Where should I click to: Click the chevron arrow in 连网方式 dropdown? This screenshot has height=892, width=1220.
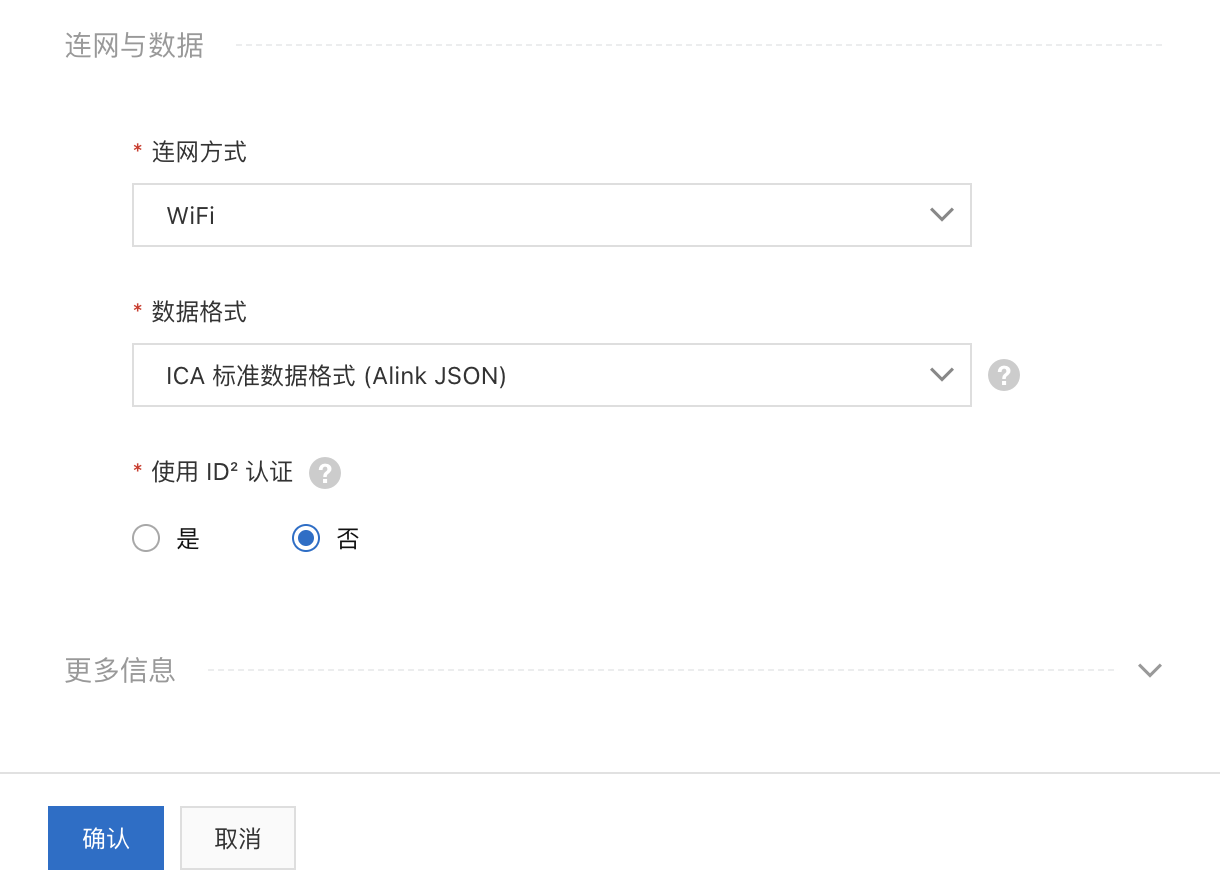click(942, 214)
